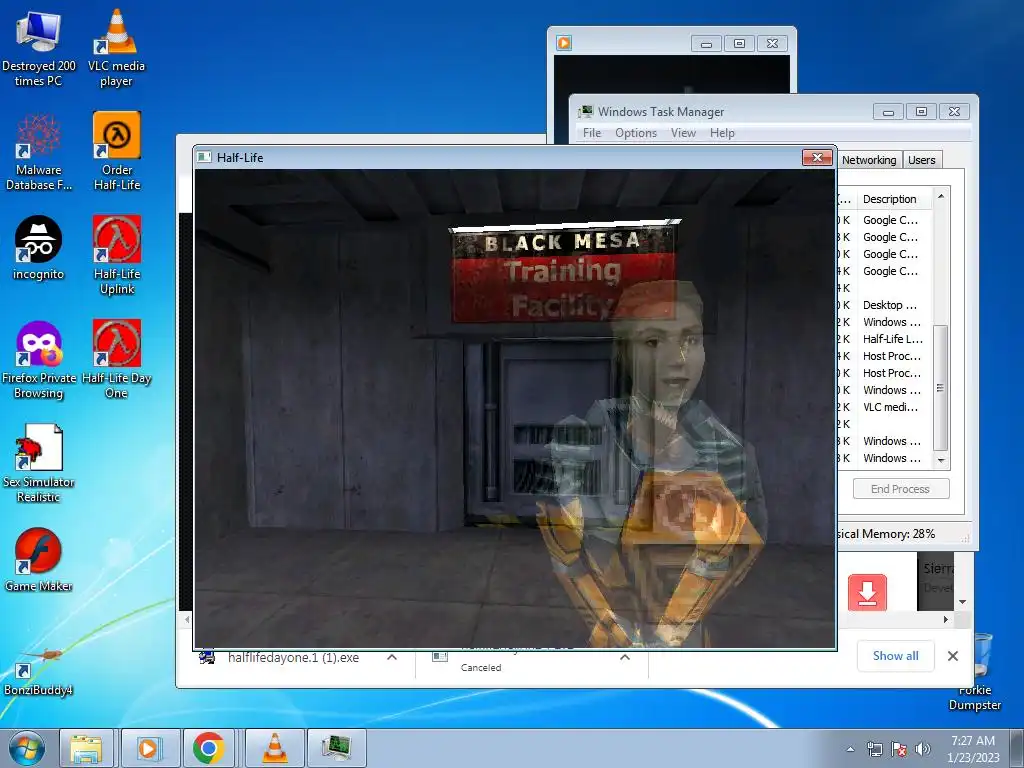Open File Explorer from the taskbar
This screenshot has height=768, width=1024.
pyautogui.click(x=86, y=748)
